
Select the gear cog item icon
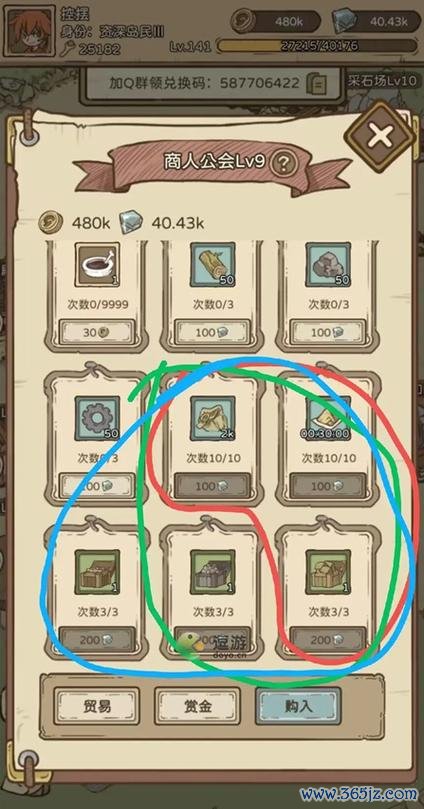coord(97,418)
